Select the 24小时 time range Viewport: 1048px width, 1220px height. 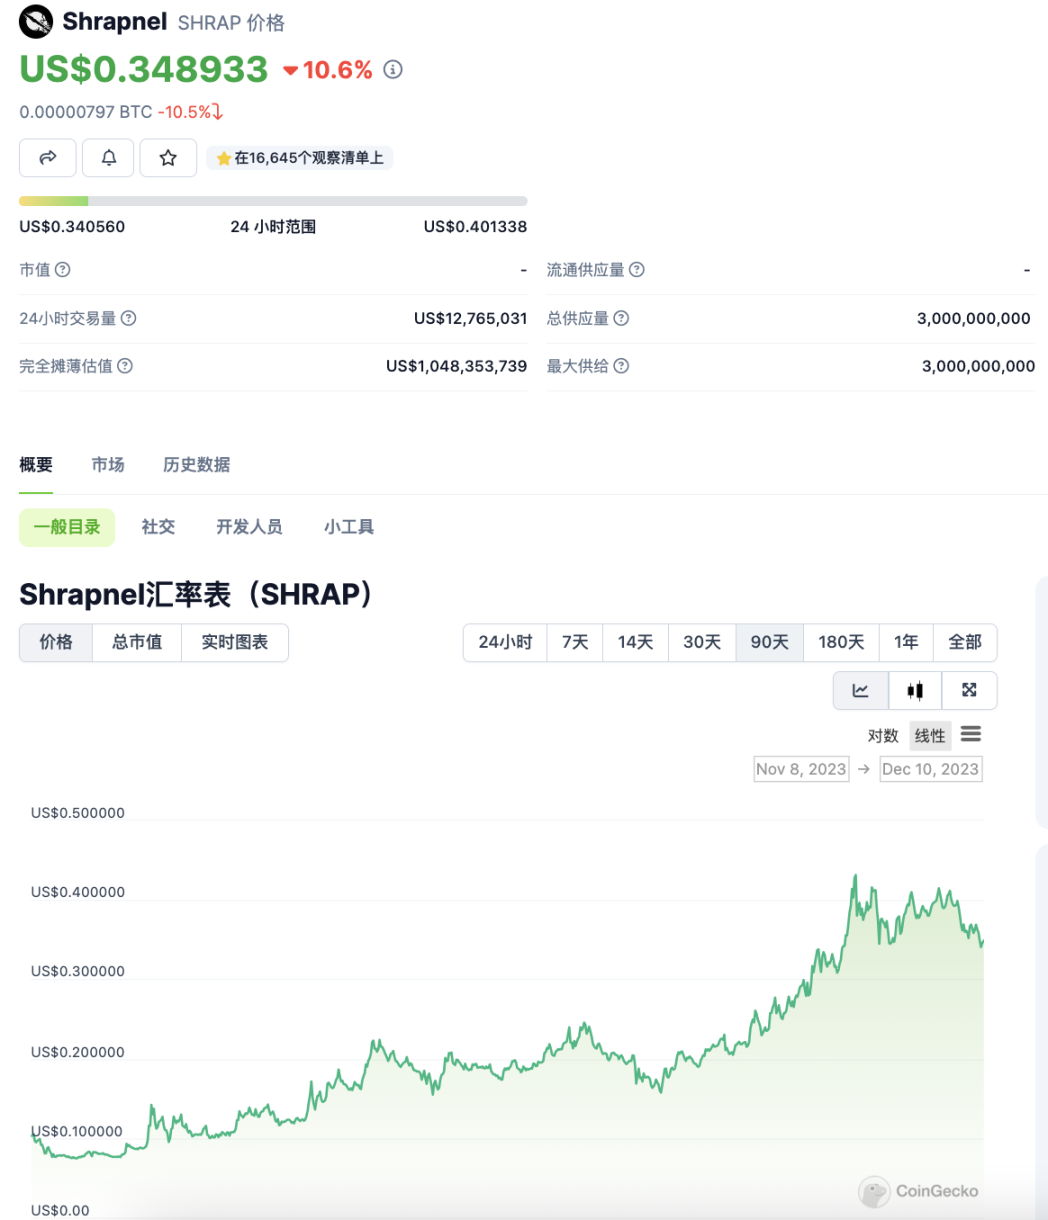[505, 642]
